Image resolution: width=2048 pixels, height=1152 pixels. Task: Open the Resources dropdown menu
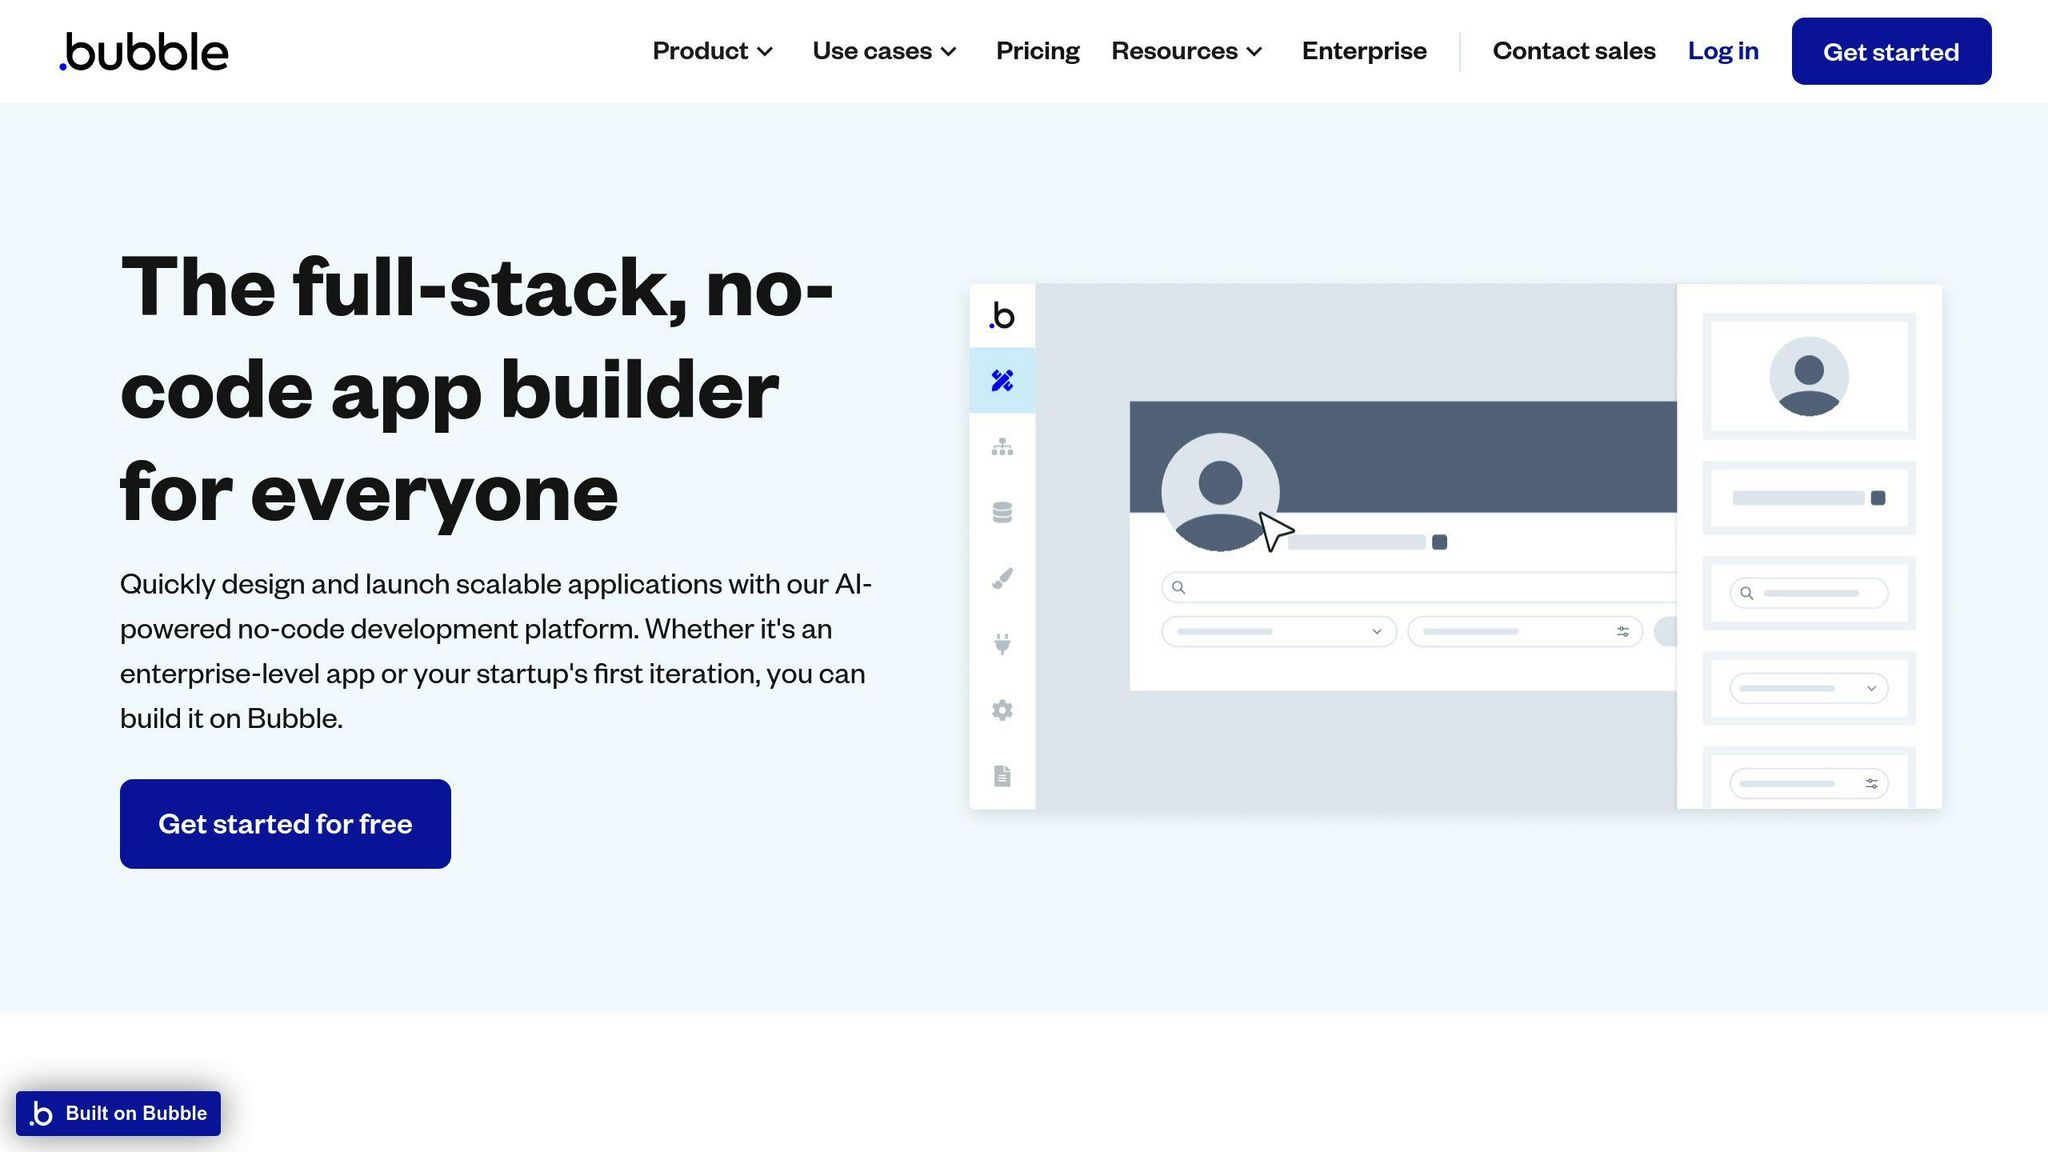click(x=1186, y=51)
